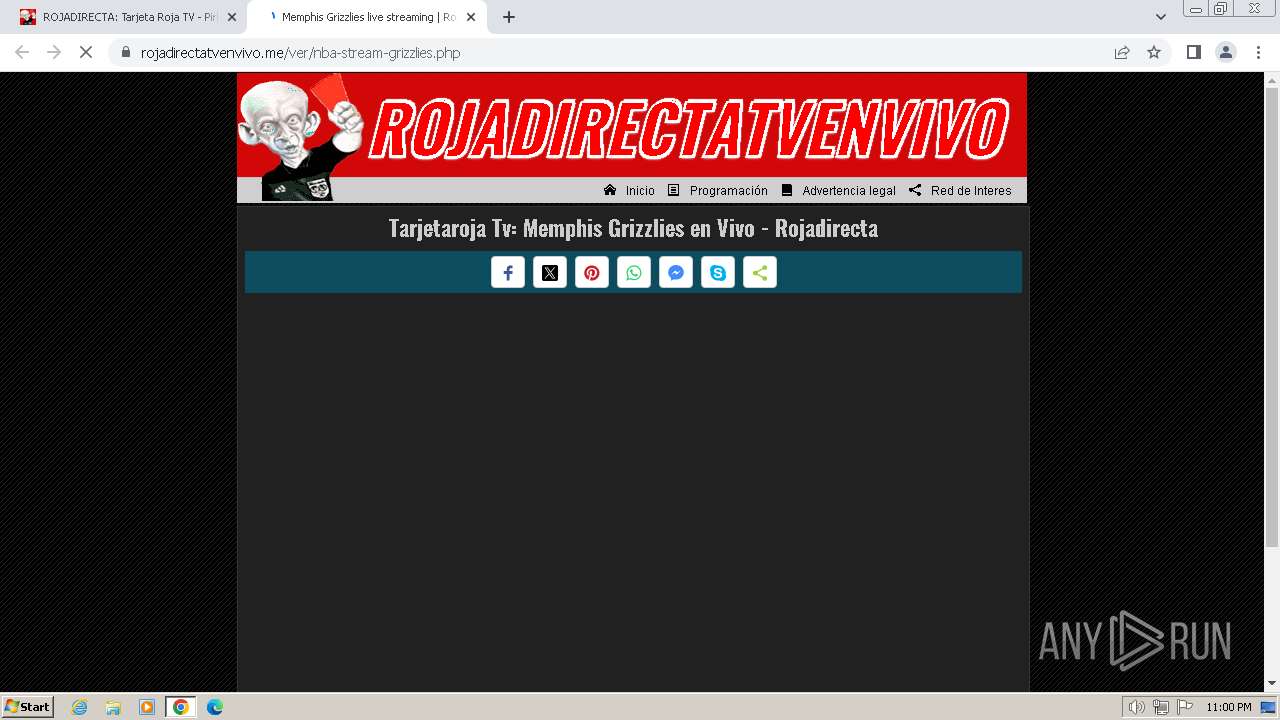This screenshot has height=720, width=1280.
Task: Open the green ShareThis more-options button
Action: 760,273
